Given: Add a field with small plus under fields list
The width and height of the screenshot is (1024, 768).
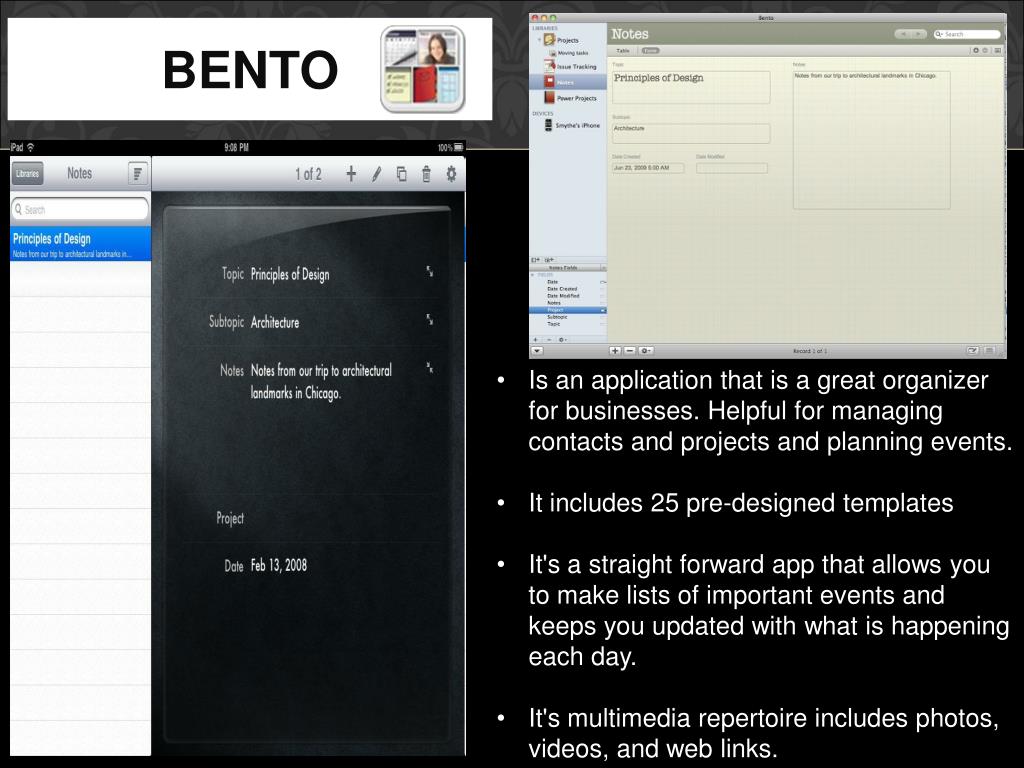Looking at the screenshot, I should point(536,340).
